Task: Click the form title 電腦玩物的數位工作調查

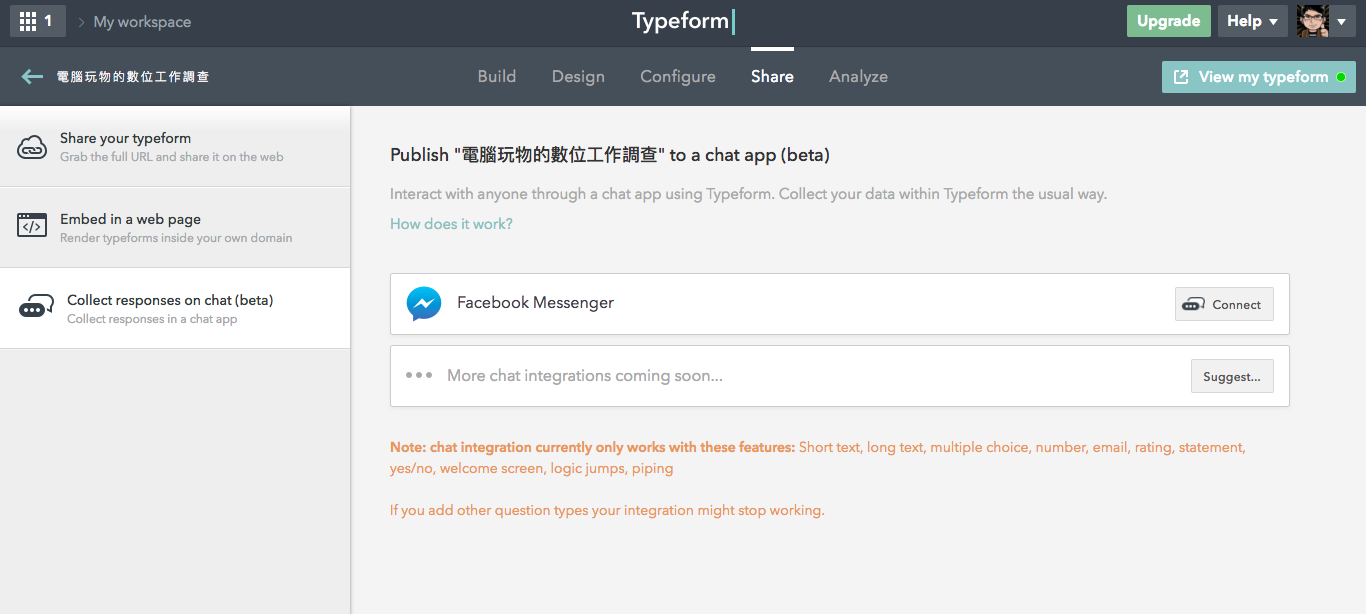Action: point(133,77)
